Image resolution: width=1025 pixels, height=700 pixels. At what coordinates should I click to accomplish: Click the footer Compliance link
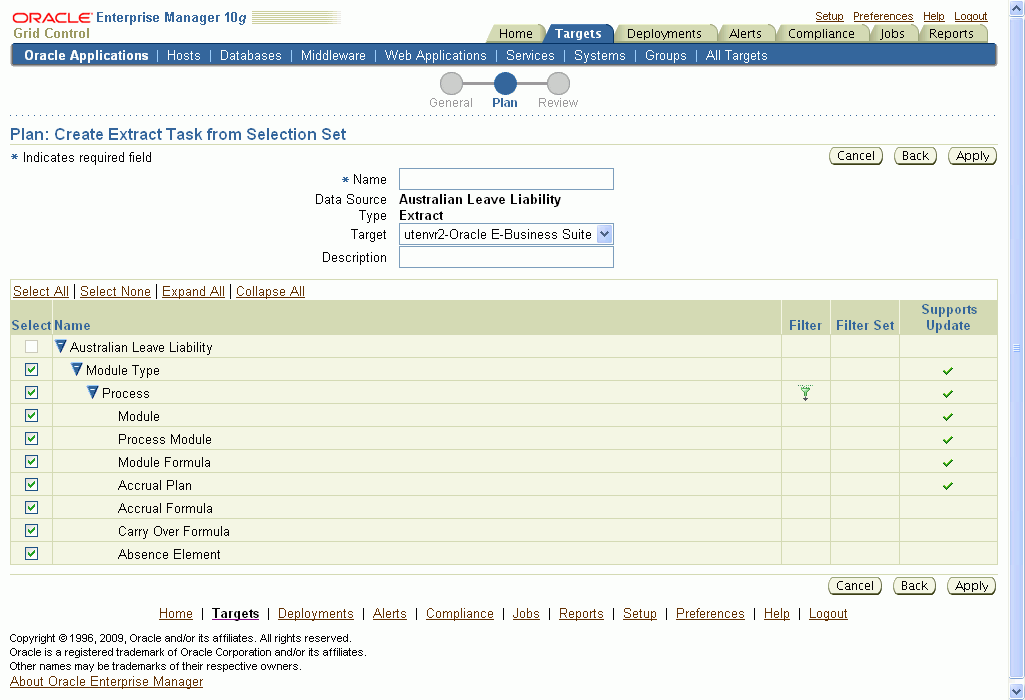point(460,614)
